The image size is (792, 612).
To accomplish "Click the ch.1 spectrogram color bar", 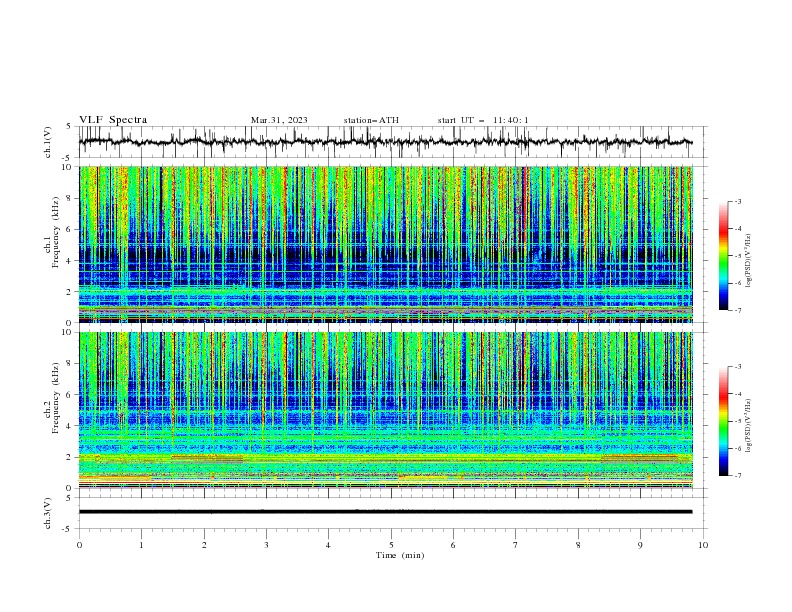I will point(723,256).
